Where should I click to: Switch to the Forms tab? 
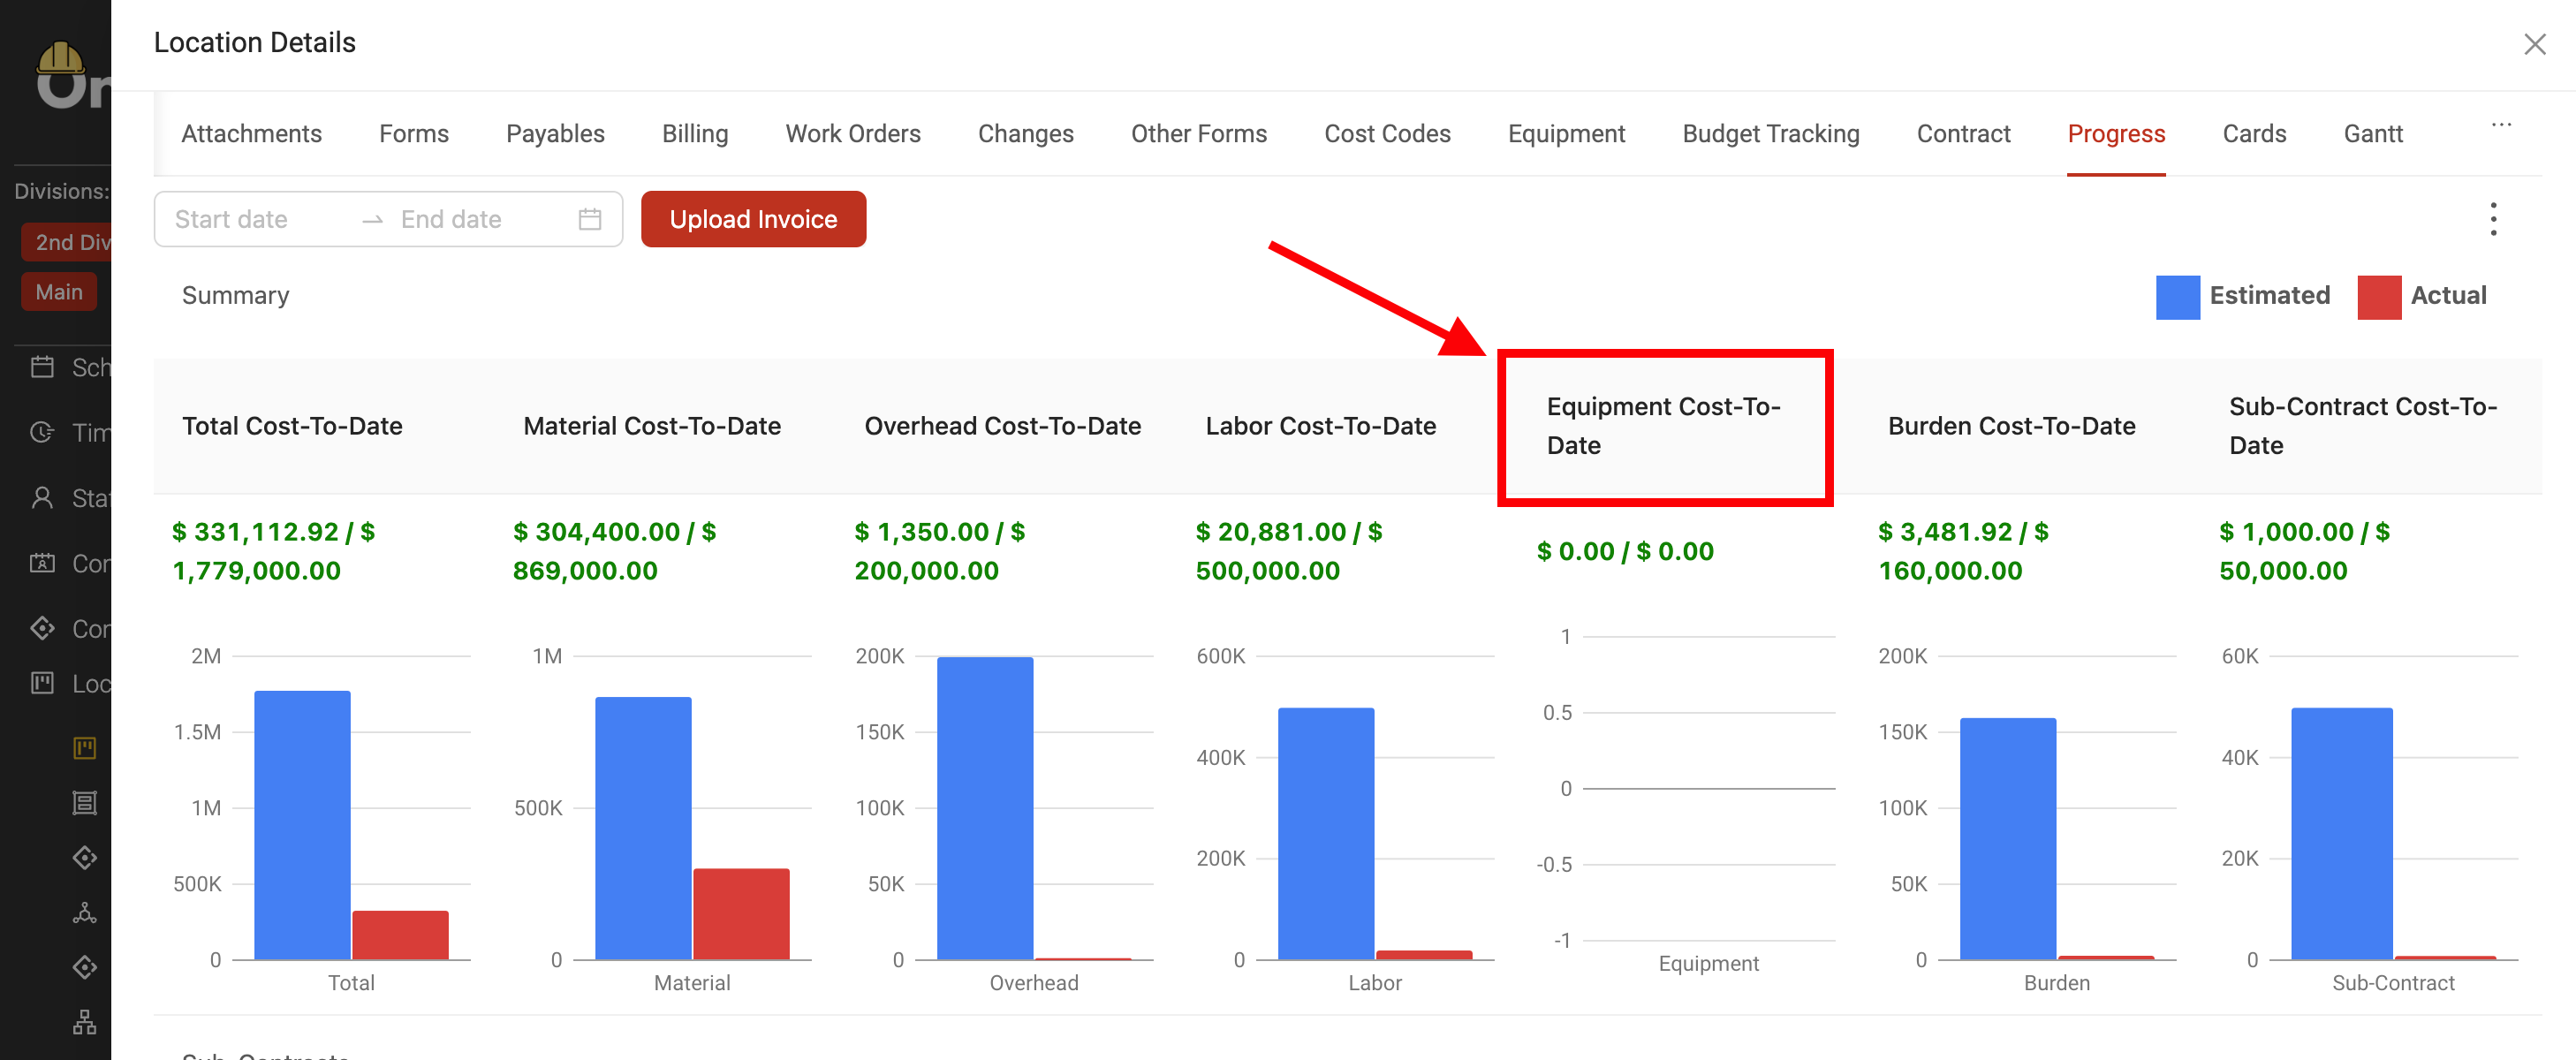[x=414, y=134]
